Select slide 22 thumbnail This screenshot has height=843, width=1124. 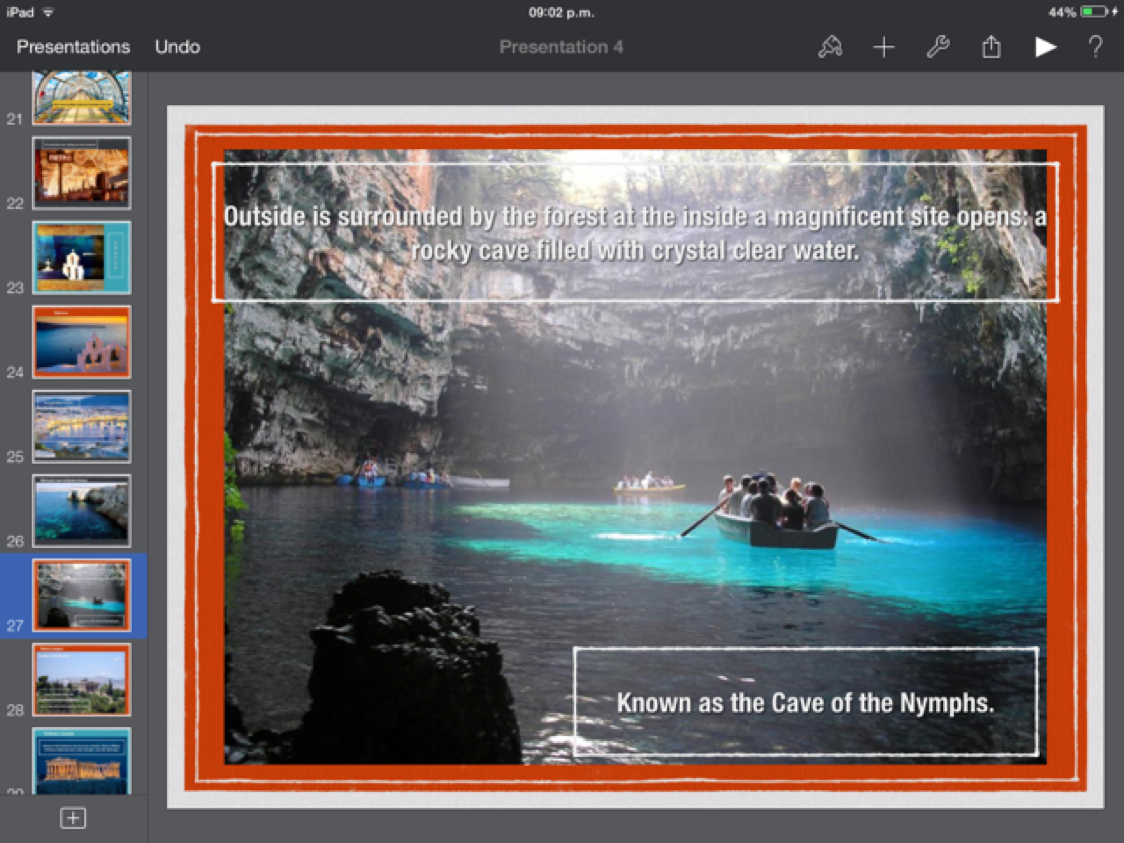click(x=81, y=173)
